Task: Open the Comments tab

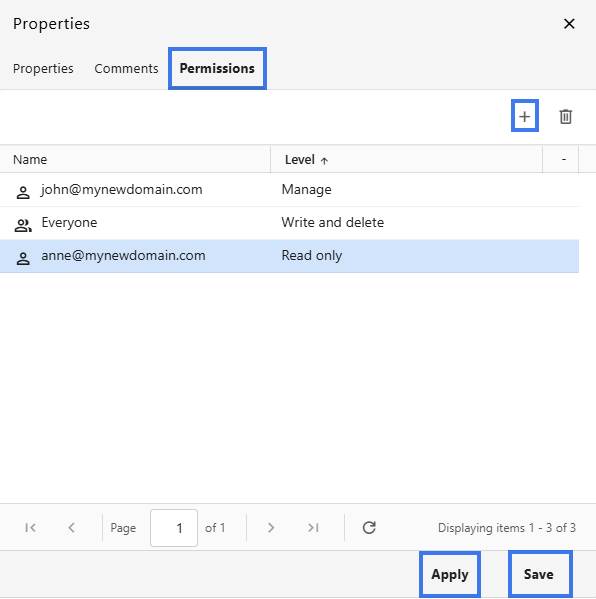Action: [x=126, y=68]
